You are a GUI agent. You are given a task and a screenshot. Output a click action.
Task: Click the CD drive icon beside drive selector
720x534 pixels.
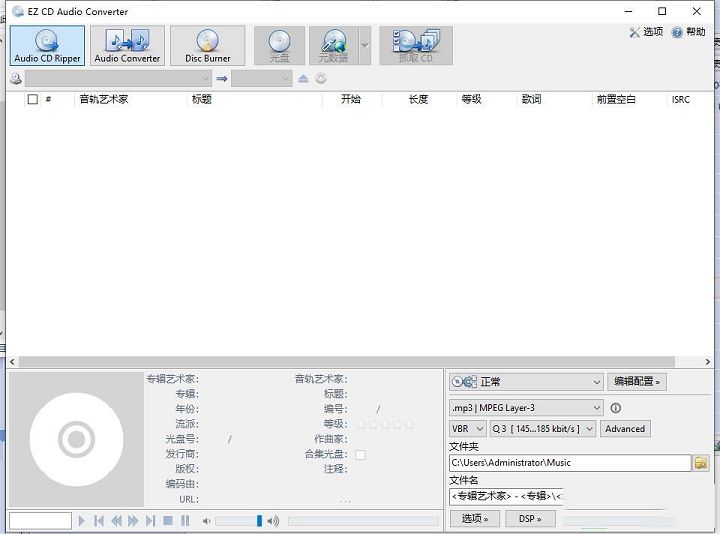16,79
